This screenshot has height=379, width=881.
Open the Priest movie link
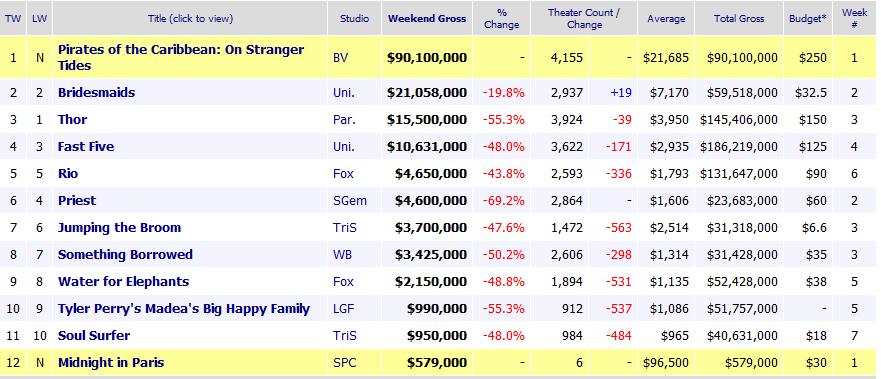pyautogui.click(x=77, y=200)
